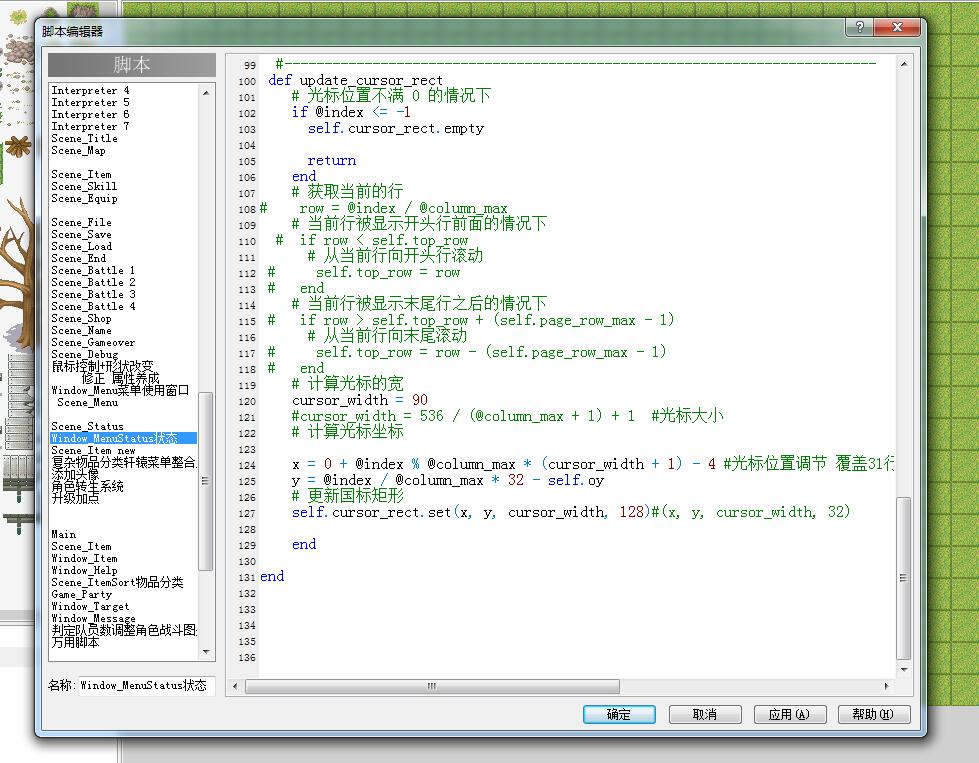
Task: Click the code editor horizontal scroll left arrow
Action: click(235, 686)
